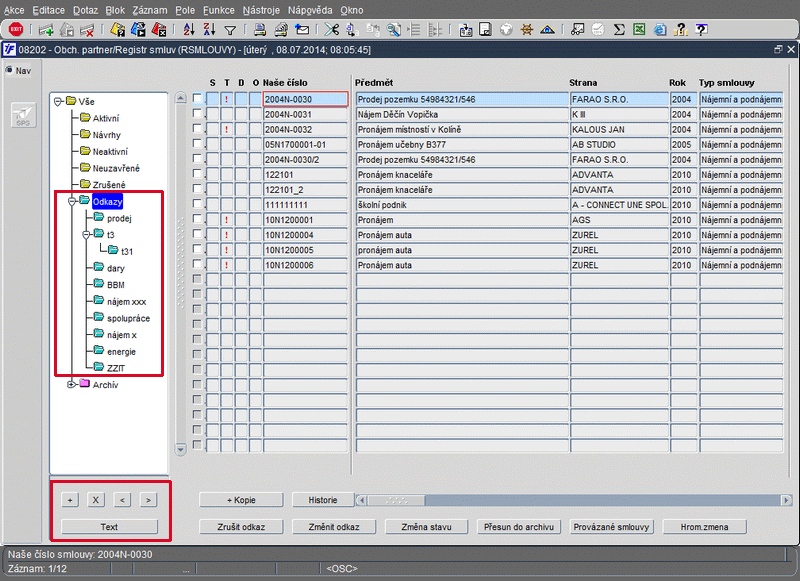The width and height of the screenshot is (800, 581).
Task: Check the checkbox for row 10N1200006
Action: tap(197, 264)
